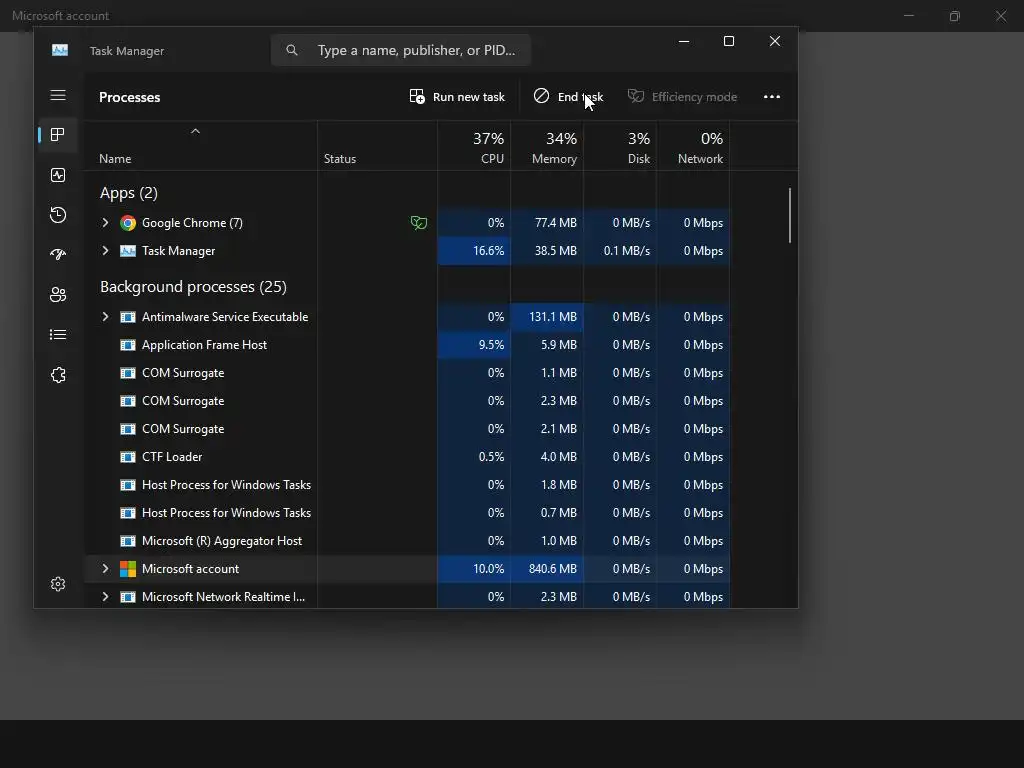This screenshot has height=768, width=1024.
Task: Open the three-dot more options menu
Action: 772,97
